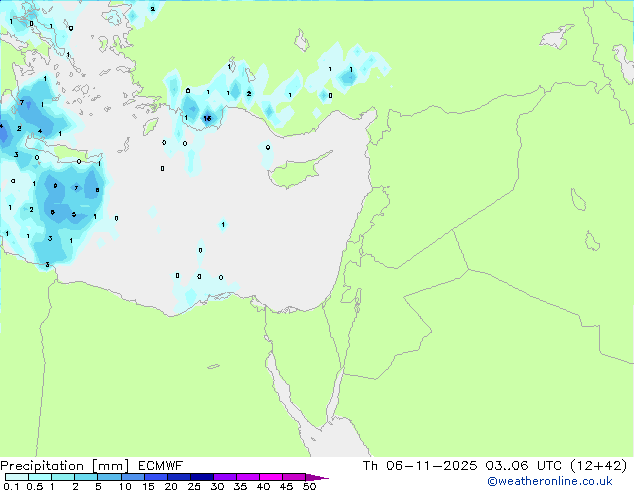Click the 0.1–0.5 mm legend color swatch

(17, 477)
